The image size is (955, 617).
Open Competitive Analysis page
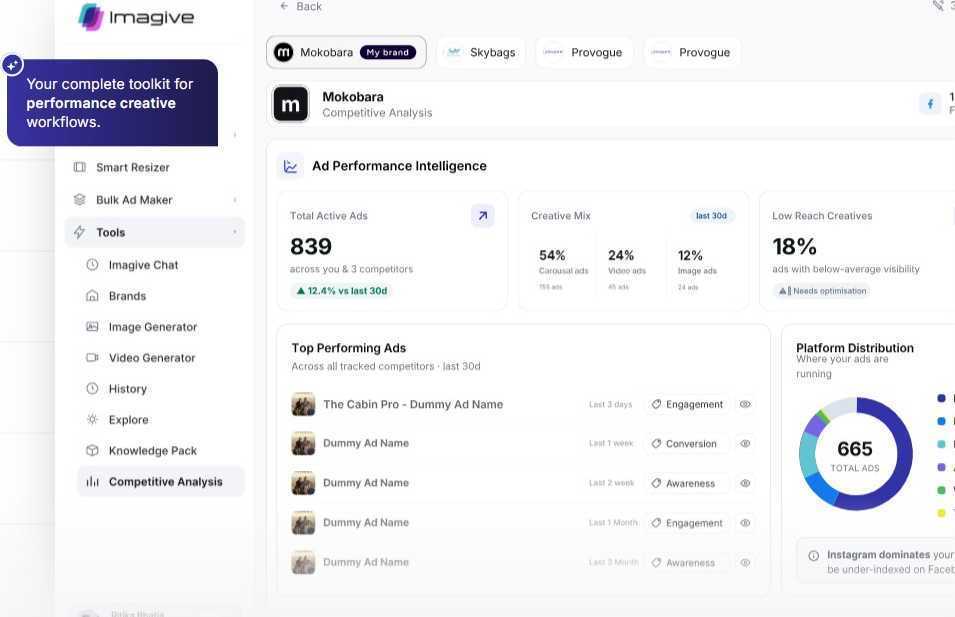coord(161,482)
